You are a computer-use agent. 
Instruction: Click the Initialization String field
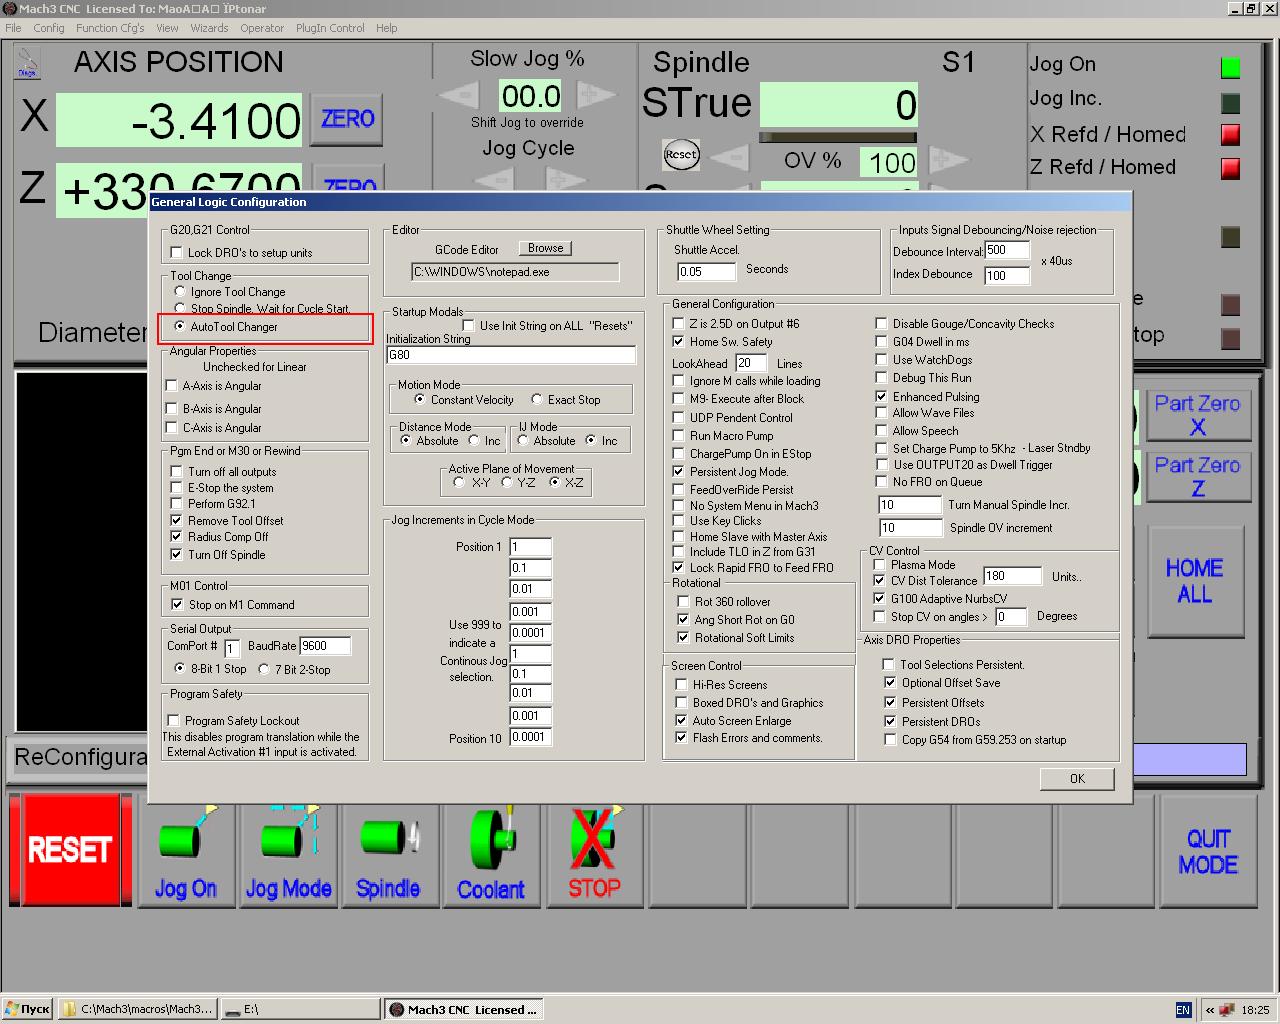pyautogui.click(x=511, y=355)
